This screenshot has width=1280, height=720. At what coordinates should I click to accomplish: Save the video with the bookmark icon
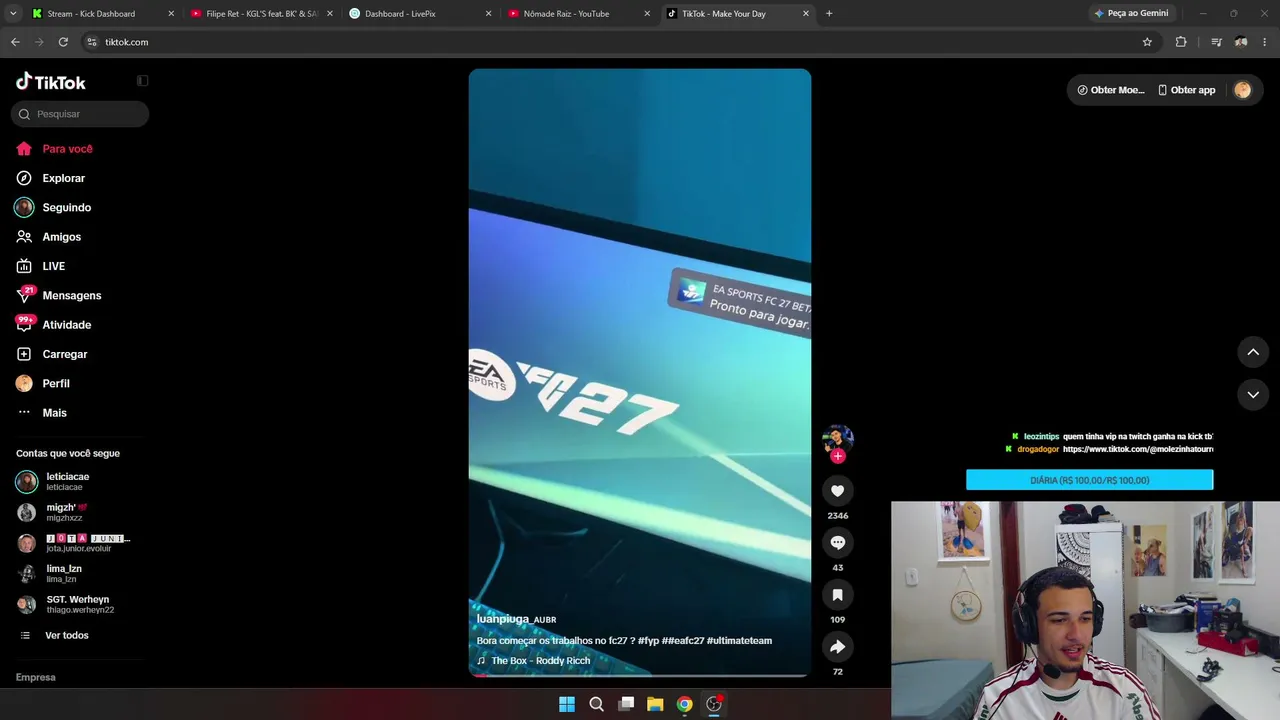(838, 595)
